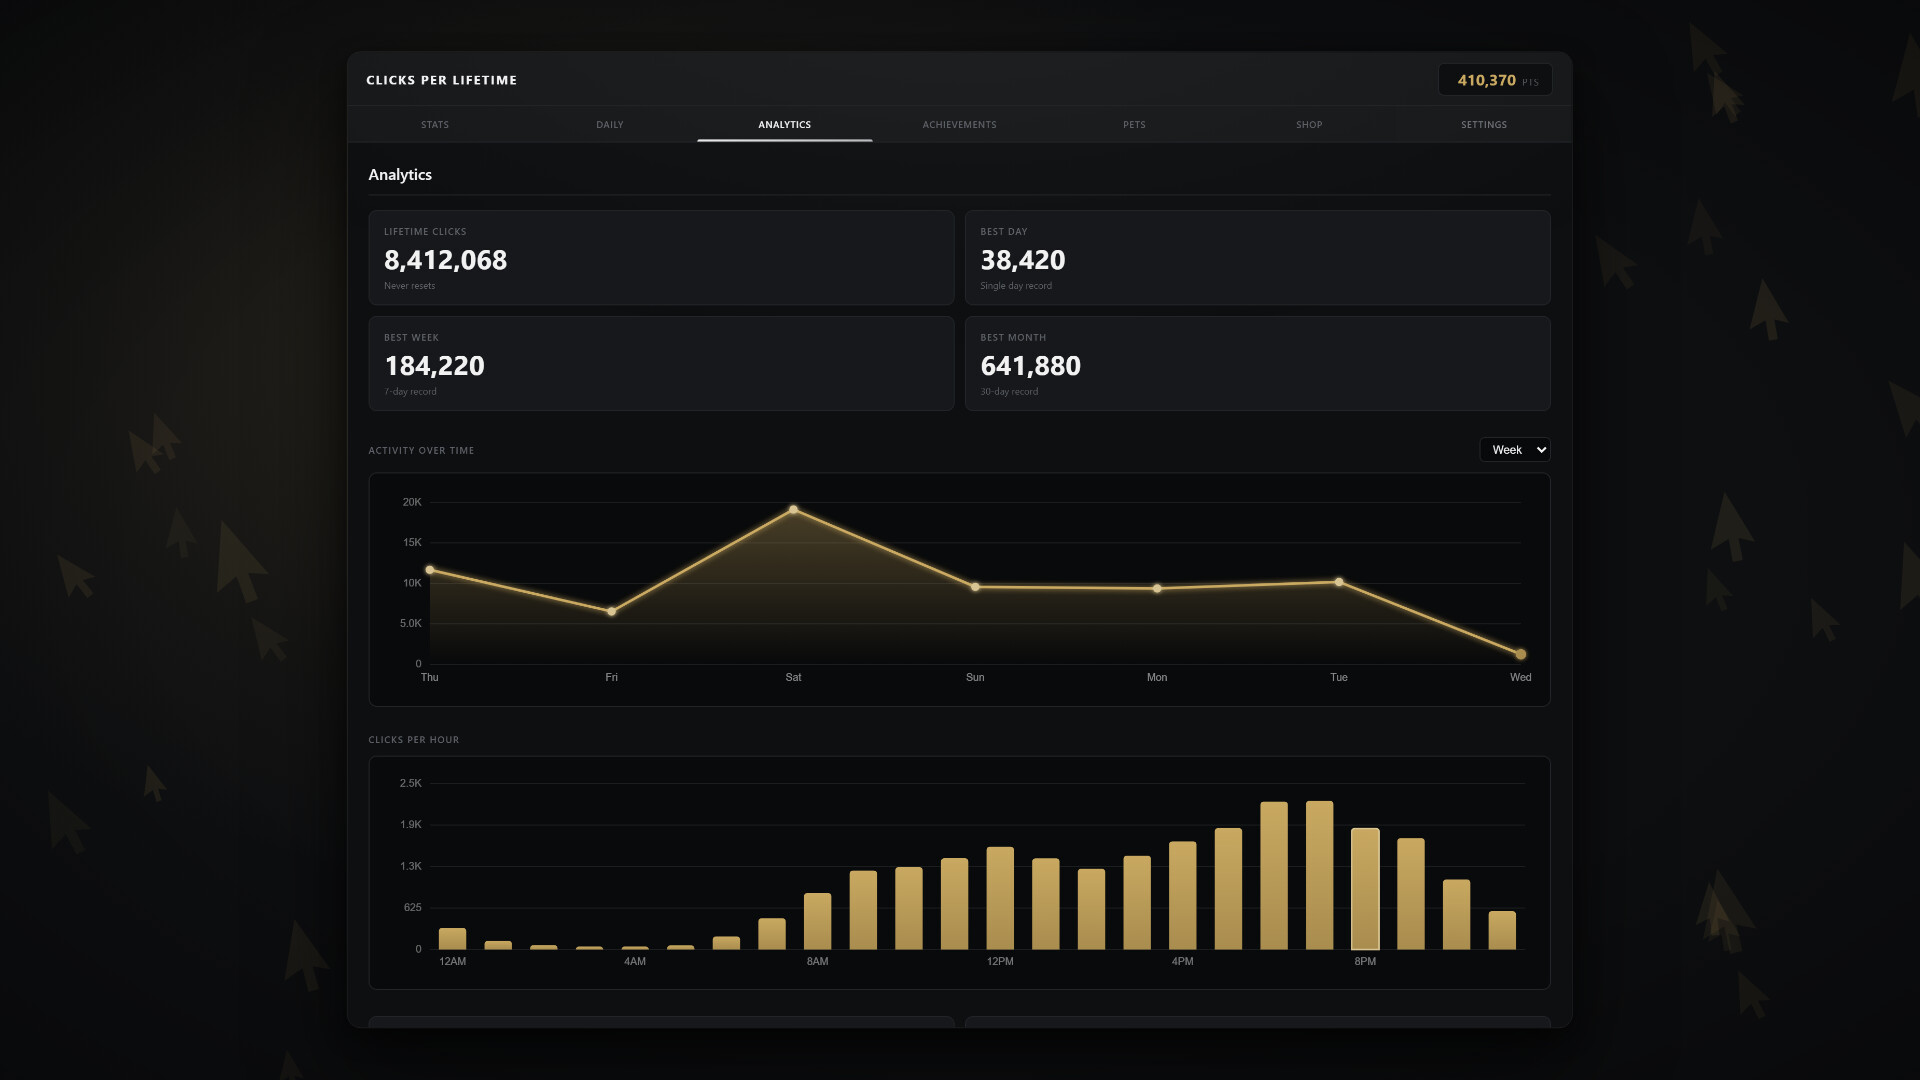Click the Best Week 184,220 card

[661, 363]
